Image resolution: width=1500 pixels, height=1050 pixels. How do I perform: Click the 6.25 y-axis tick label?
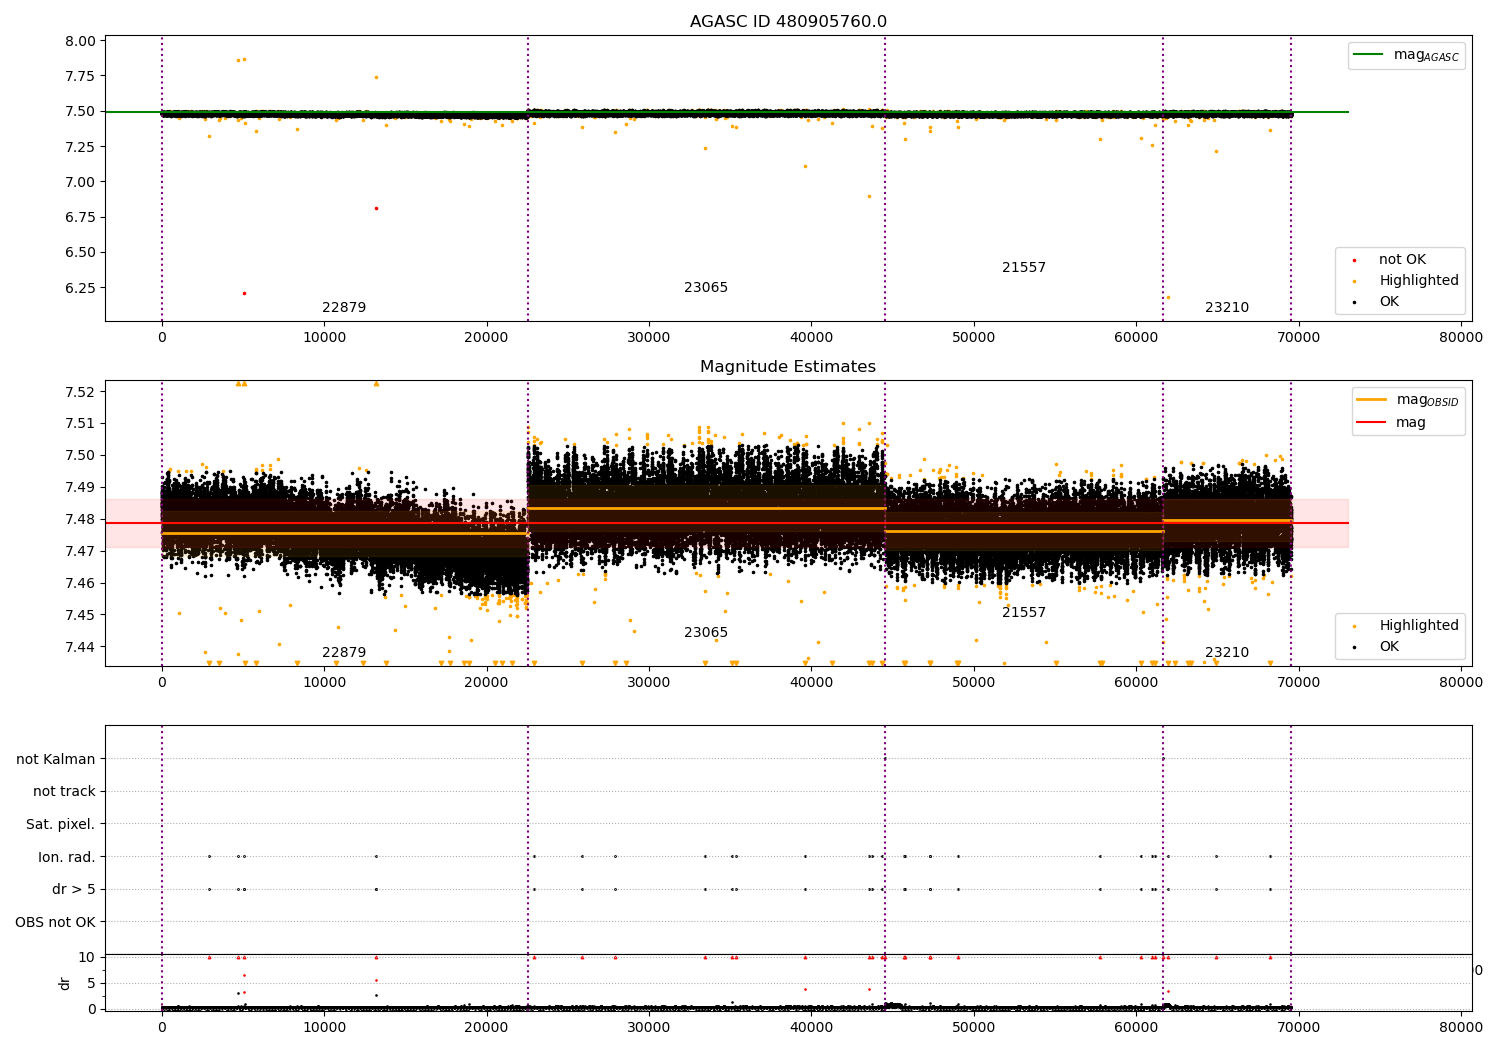tap(81, 288)
